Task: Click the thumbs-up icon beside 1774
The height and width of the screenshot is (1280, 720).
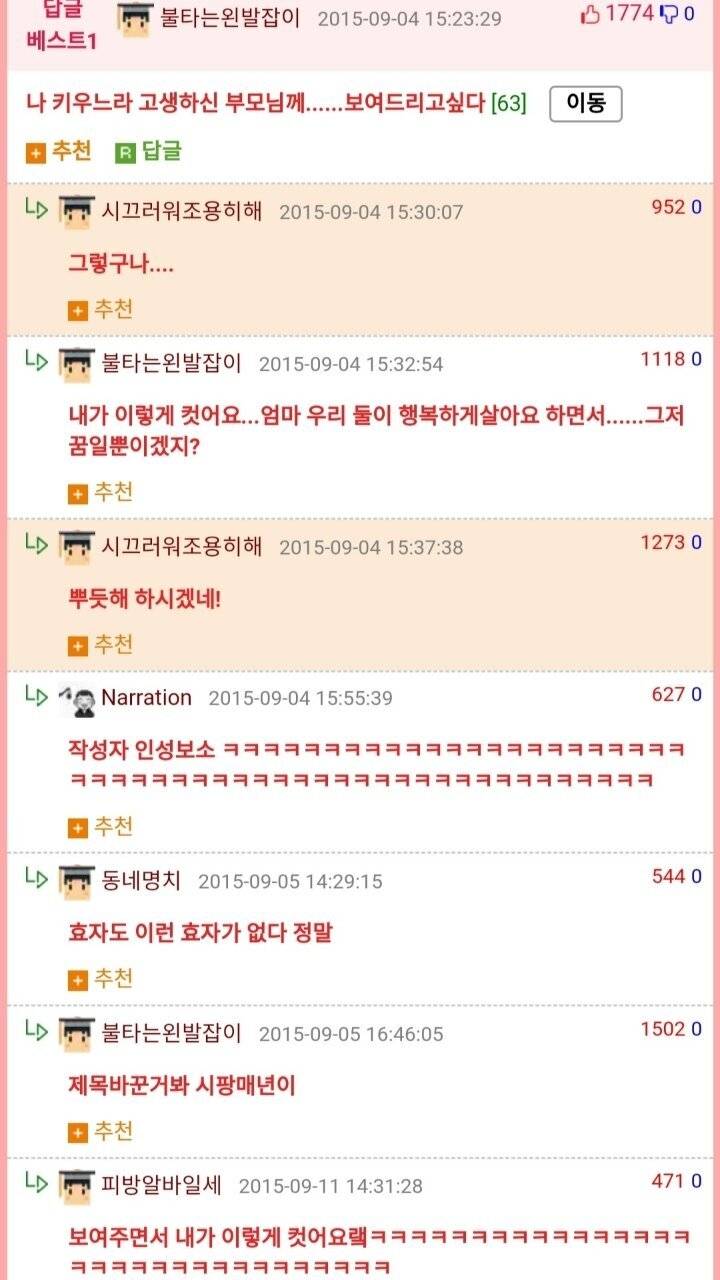Action: pos(590,15)
